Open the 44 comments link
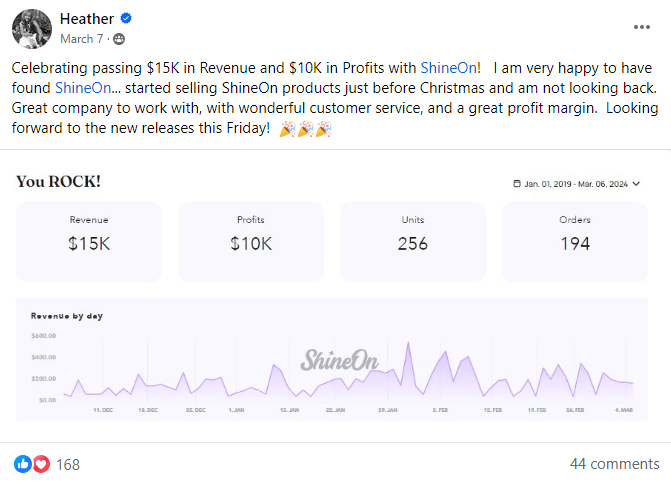This screenshot has height=482, width=671. point(614,464)
